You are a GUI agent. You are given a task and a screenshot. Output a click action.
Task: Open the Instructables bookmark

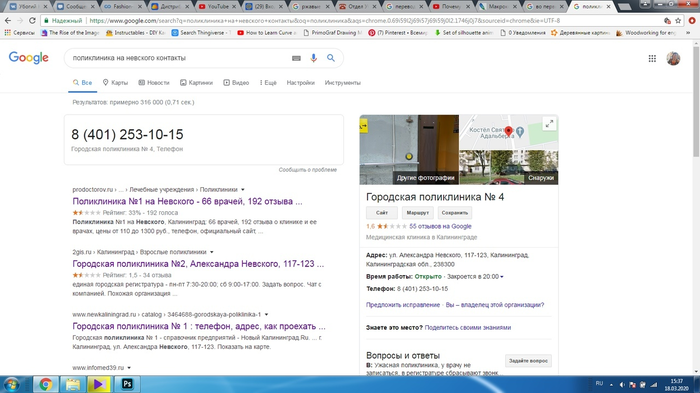(x=135, y=33)
